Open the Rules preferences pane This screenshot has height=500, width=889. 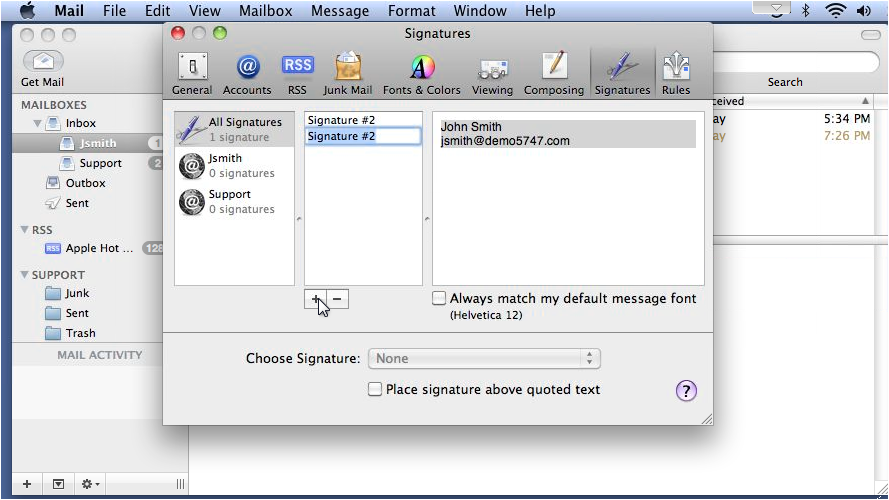click(x=676, y=74)
